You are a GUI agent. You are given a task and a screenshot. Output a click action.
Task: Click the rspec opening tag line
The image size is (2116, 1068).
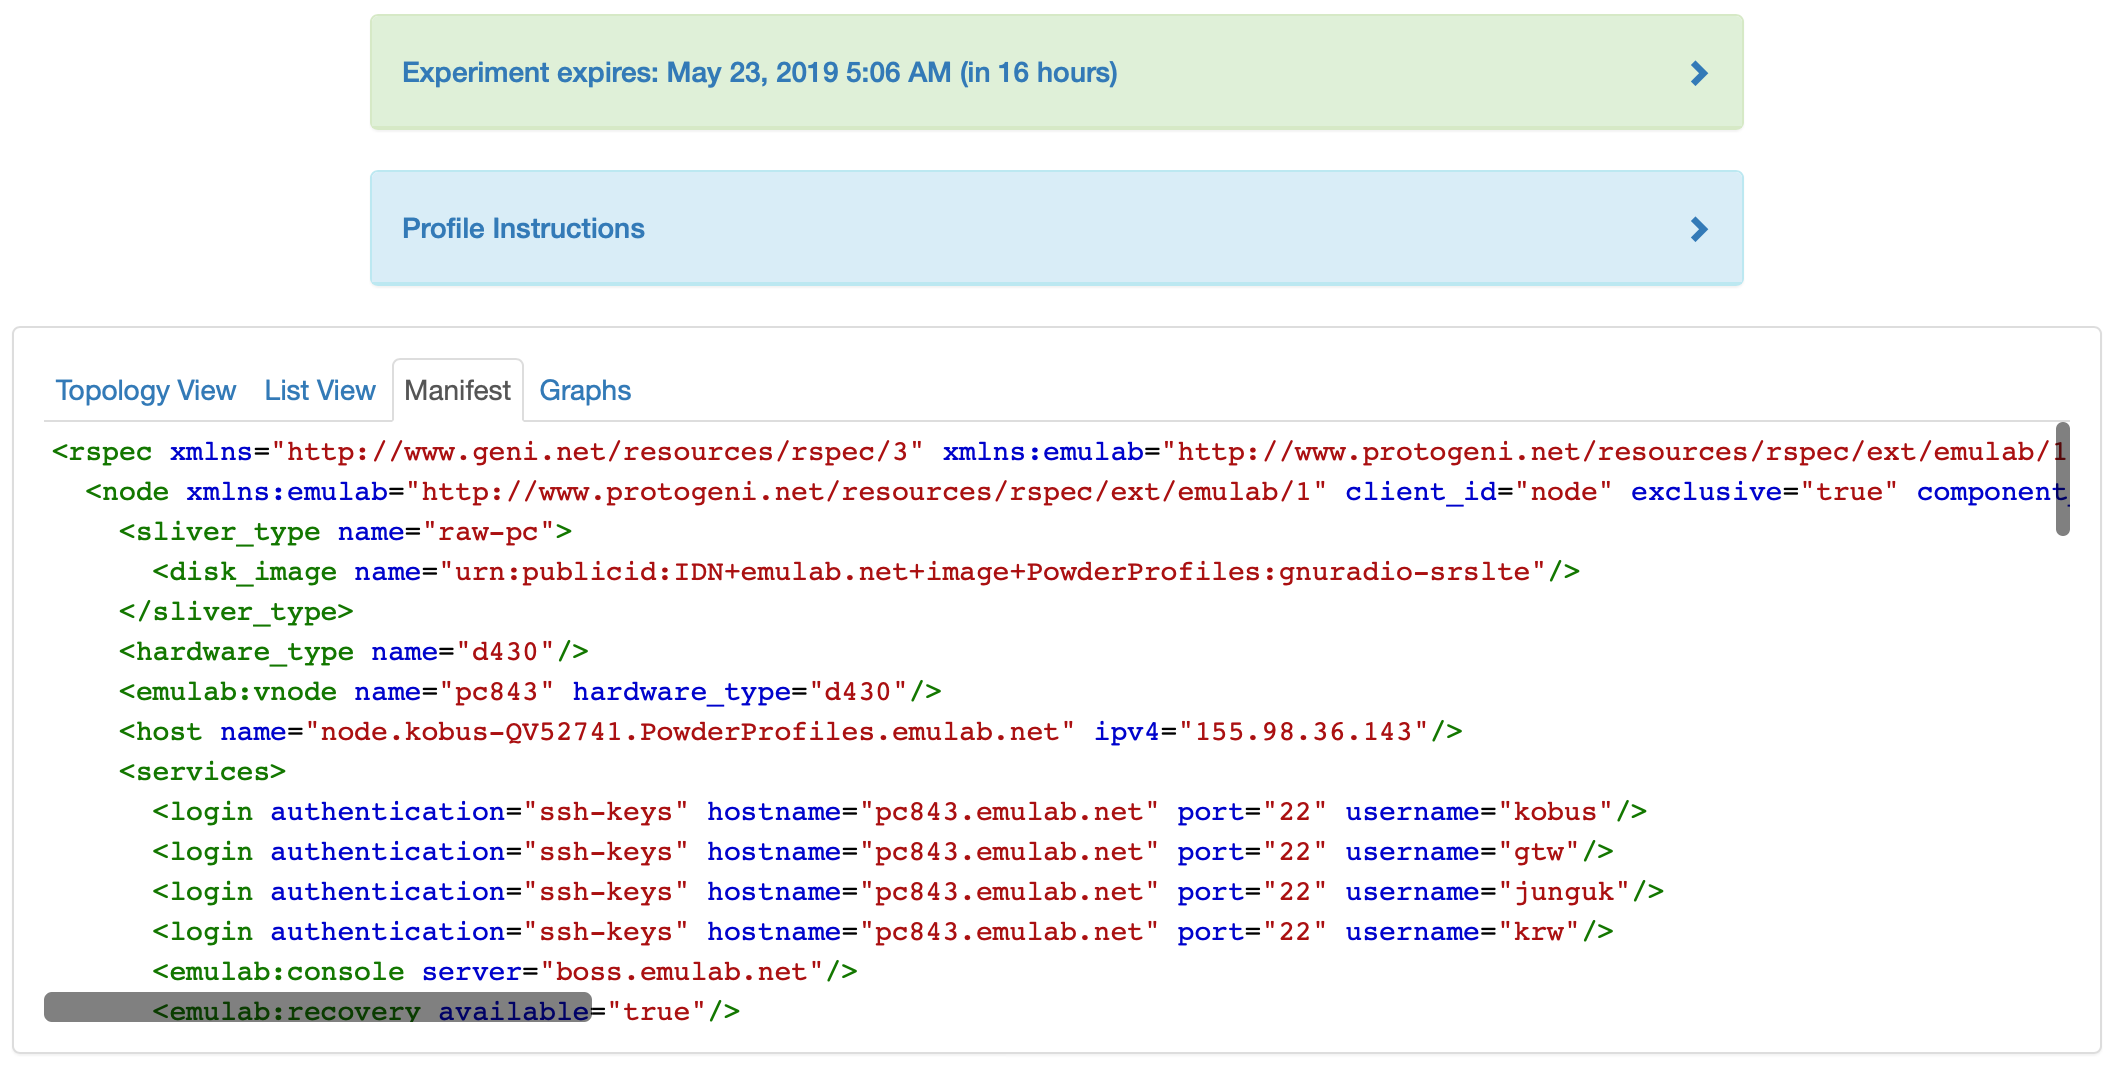[x=1058, y=452]
